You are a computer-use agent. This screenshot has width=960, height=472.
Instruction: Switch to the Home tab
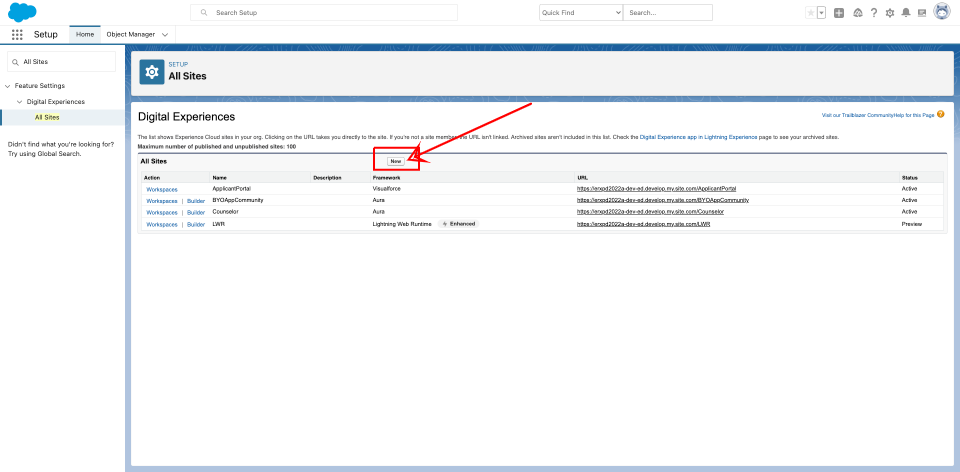pyautogui.click(x=84, y=34)
